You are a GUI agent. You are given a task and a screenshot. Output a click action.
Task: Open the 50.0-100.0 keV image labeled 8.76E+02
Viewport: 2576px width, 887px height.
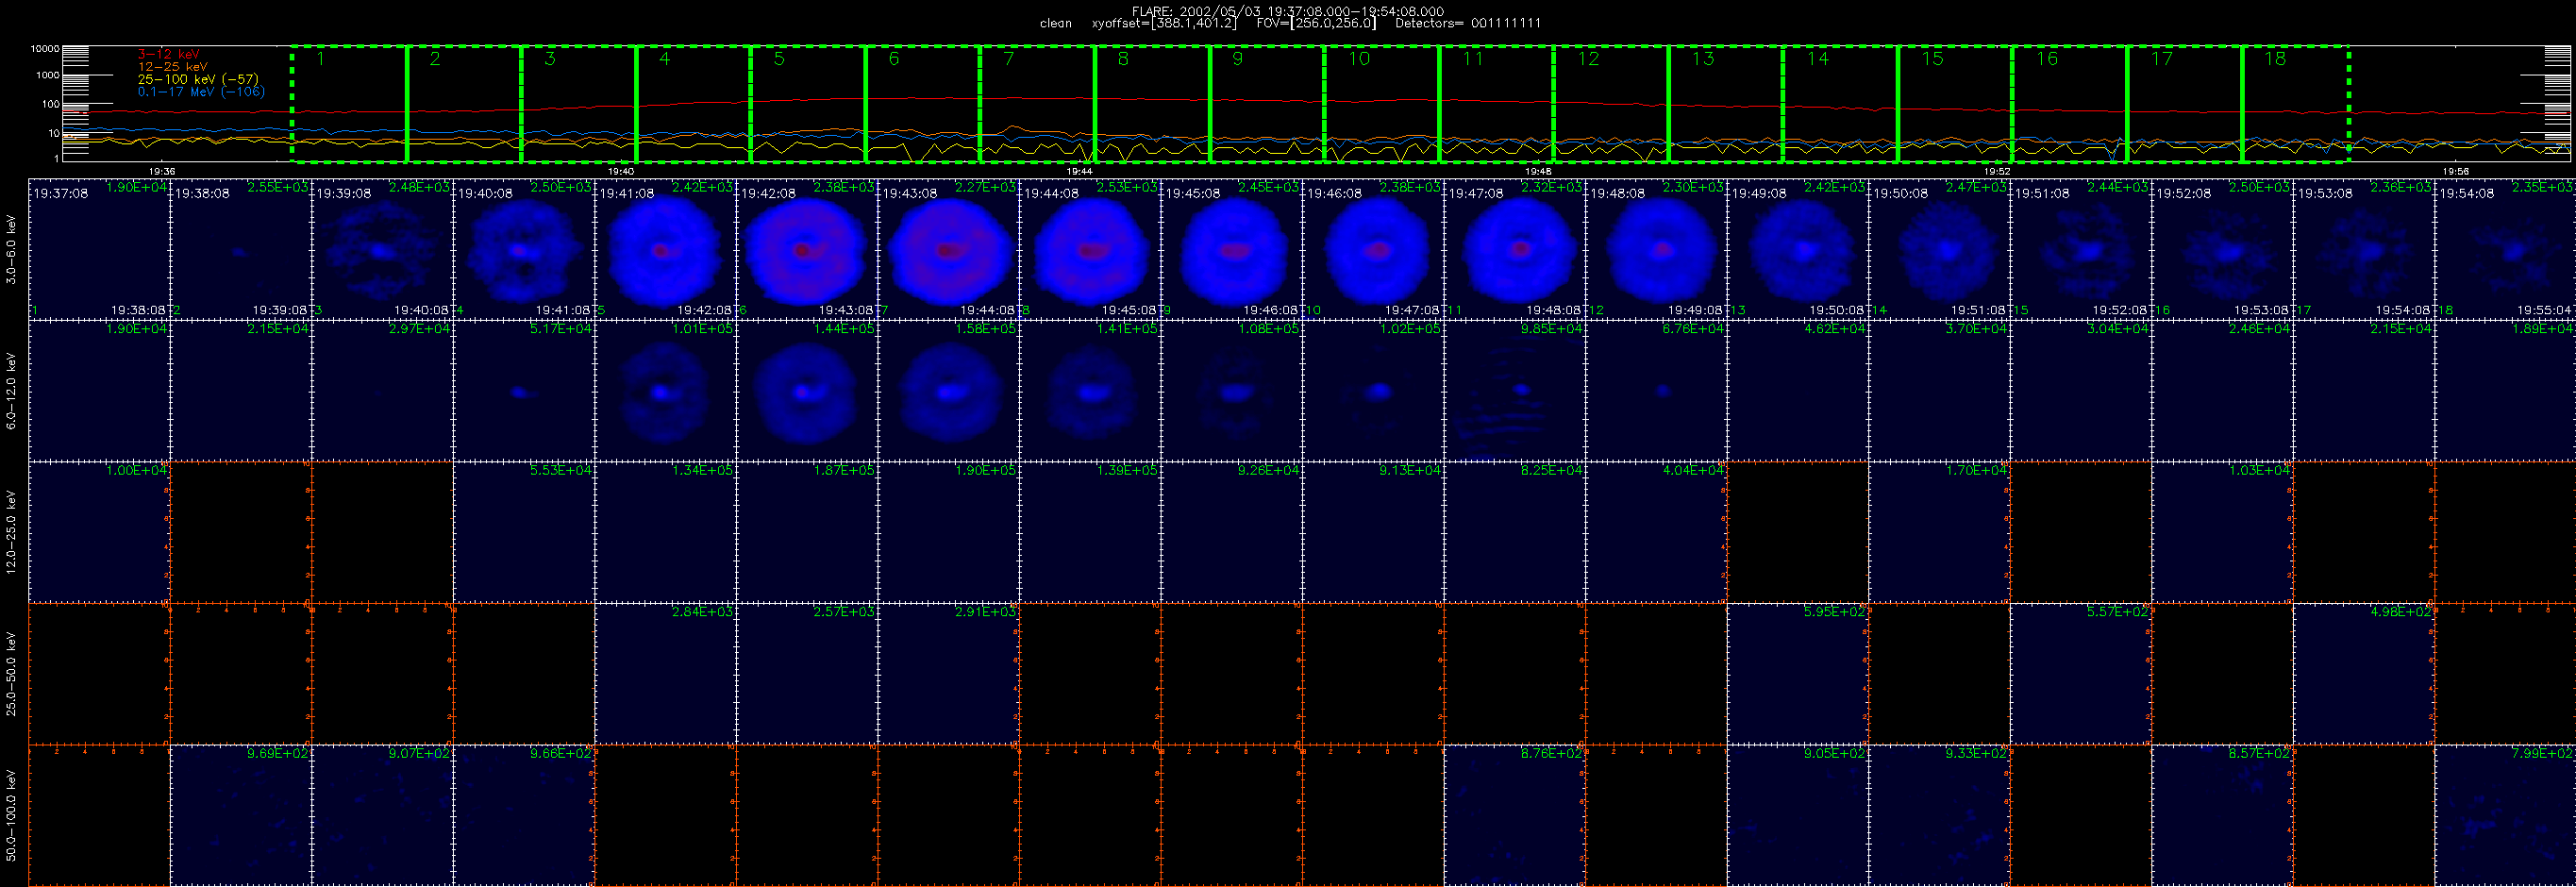tap(1515, 815)
